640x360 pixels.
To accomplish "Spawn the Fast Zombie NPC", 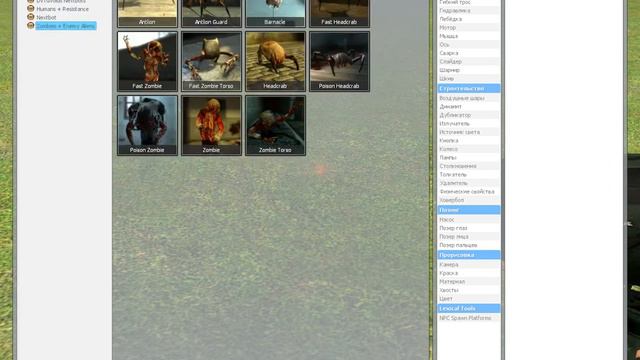I will pyautogui.click(x=147, y=61).
